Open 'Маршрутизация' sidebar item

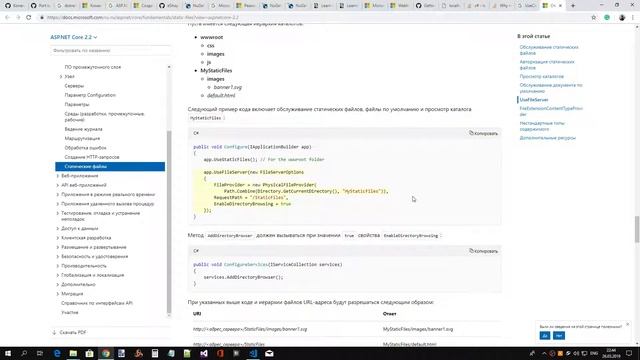tap(82, 138)
